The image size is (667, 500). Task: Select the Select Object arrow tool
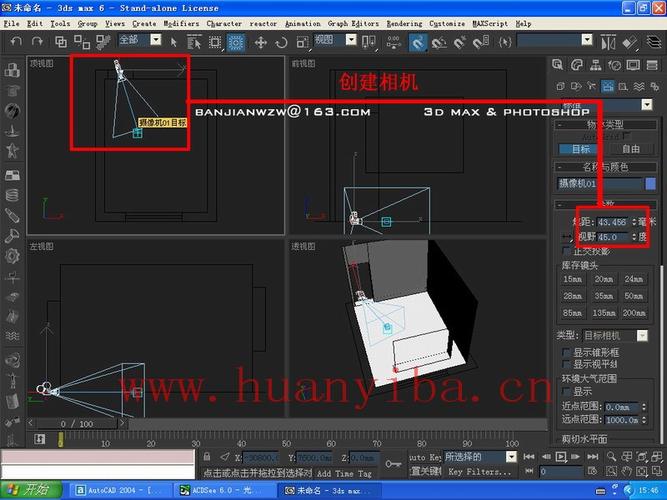point(173,42)
